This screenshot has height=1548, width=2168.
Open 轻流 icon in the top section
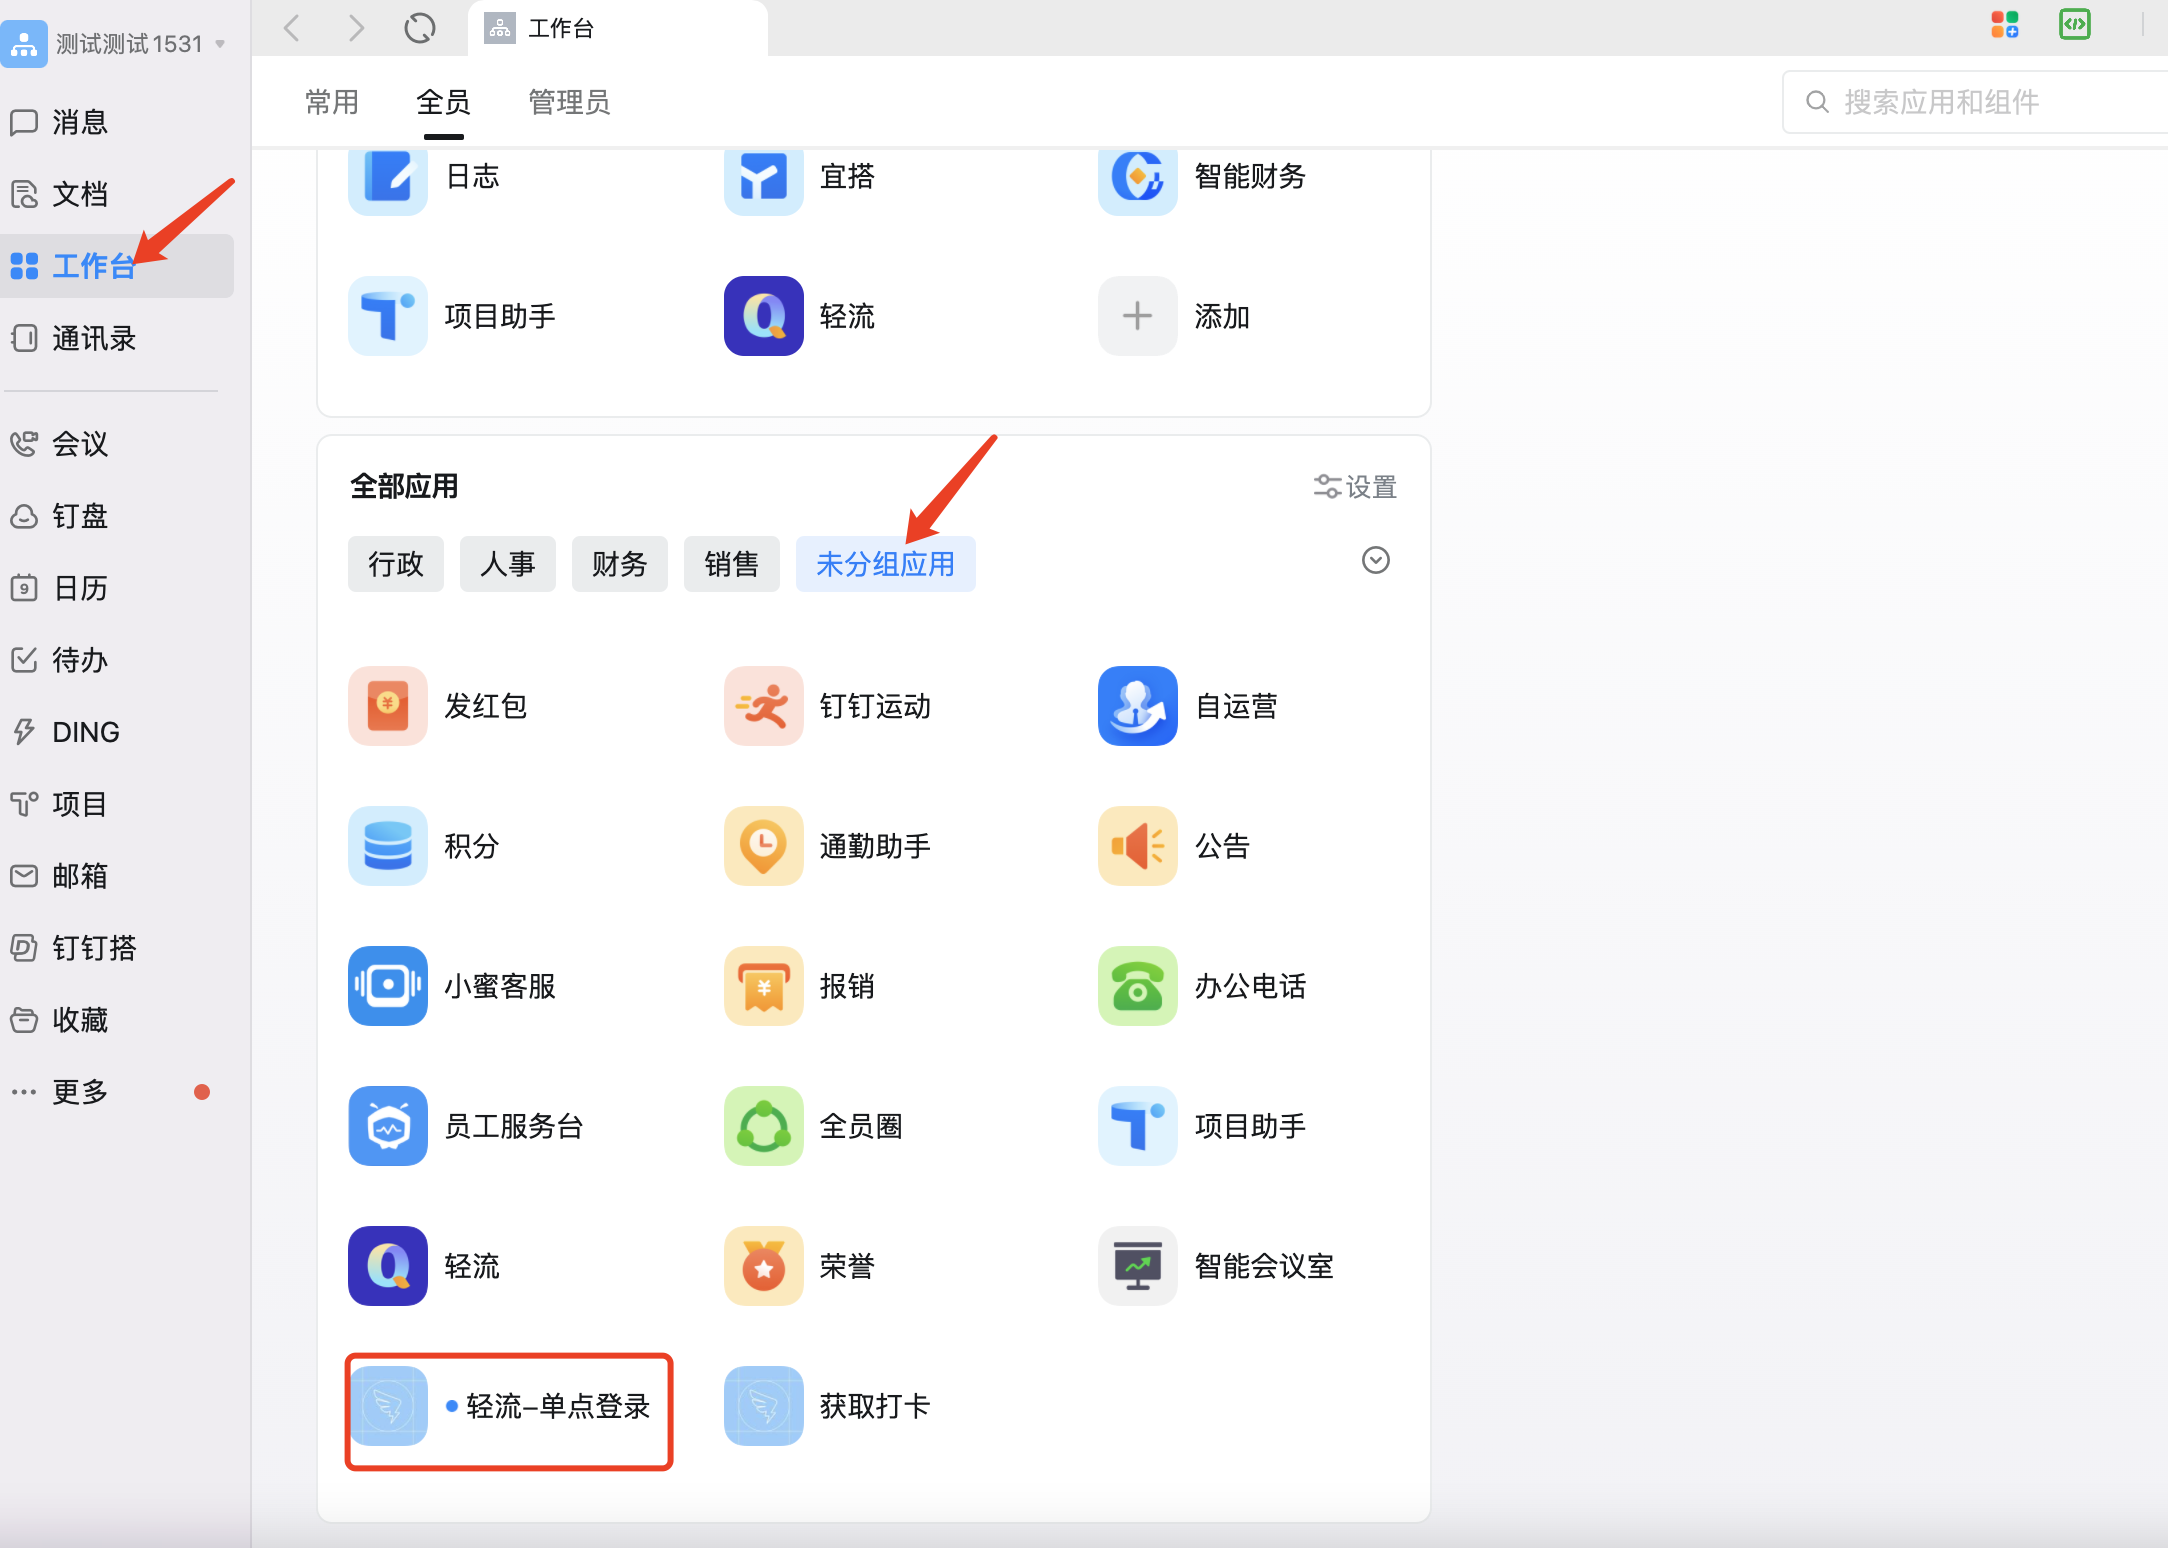(x=764, y=316)
